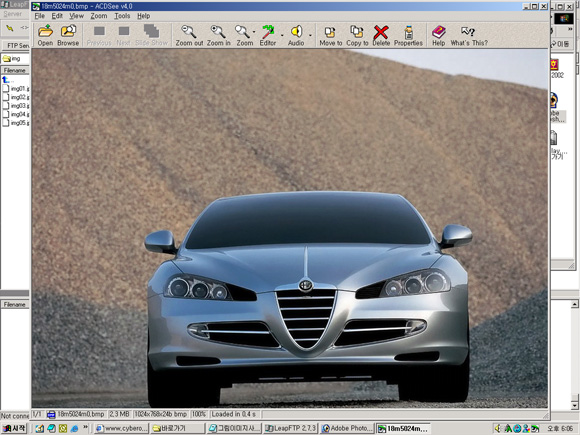Click the Windows Start button

14,428
